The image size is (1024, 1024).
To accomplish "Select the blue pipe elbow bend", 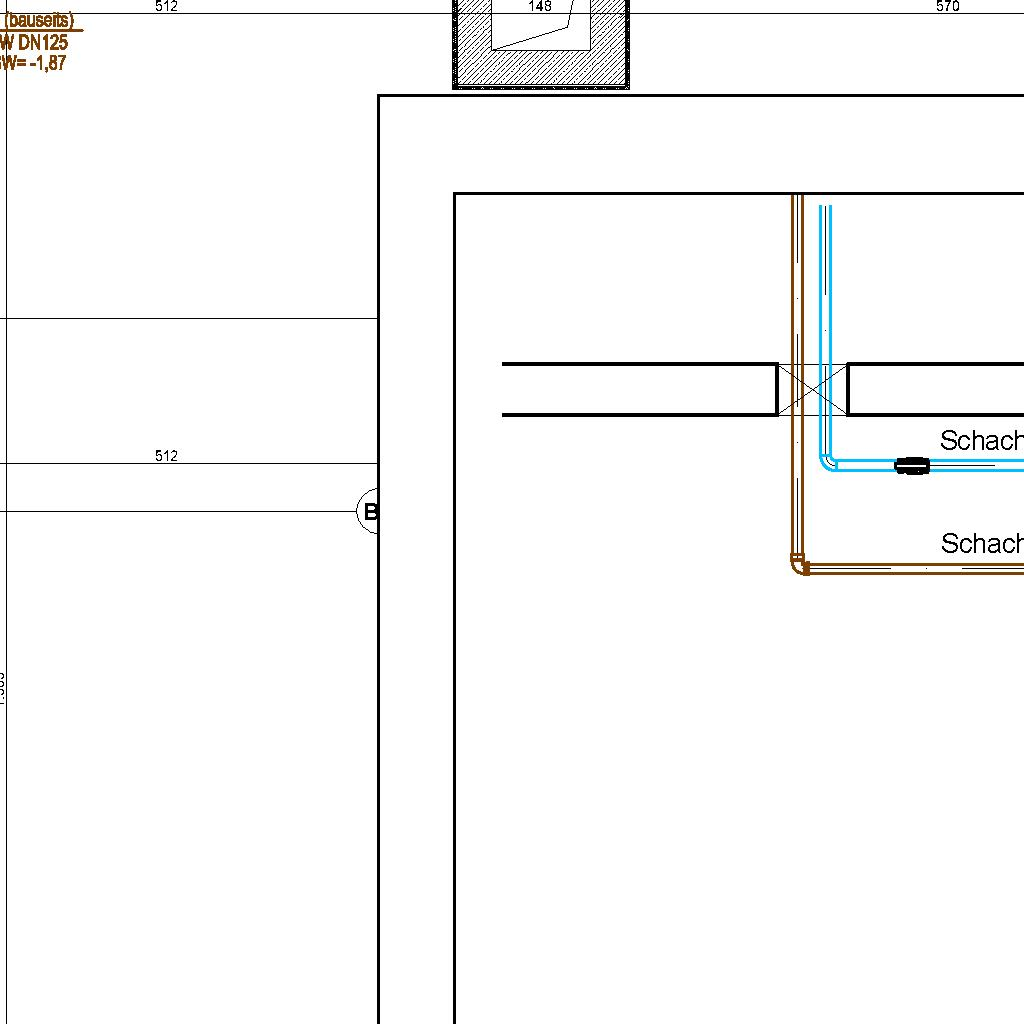I will click(x=828, y=461).
